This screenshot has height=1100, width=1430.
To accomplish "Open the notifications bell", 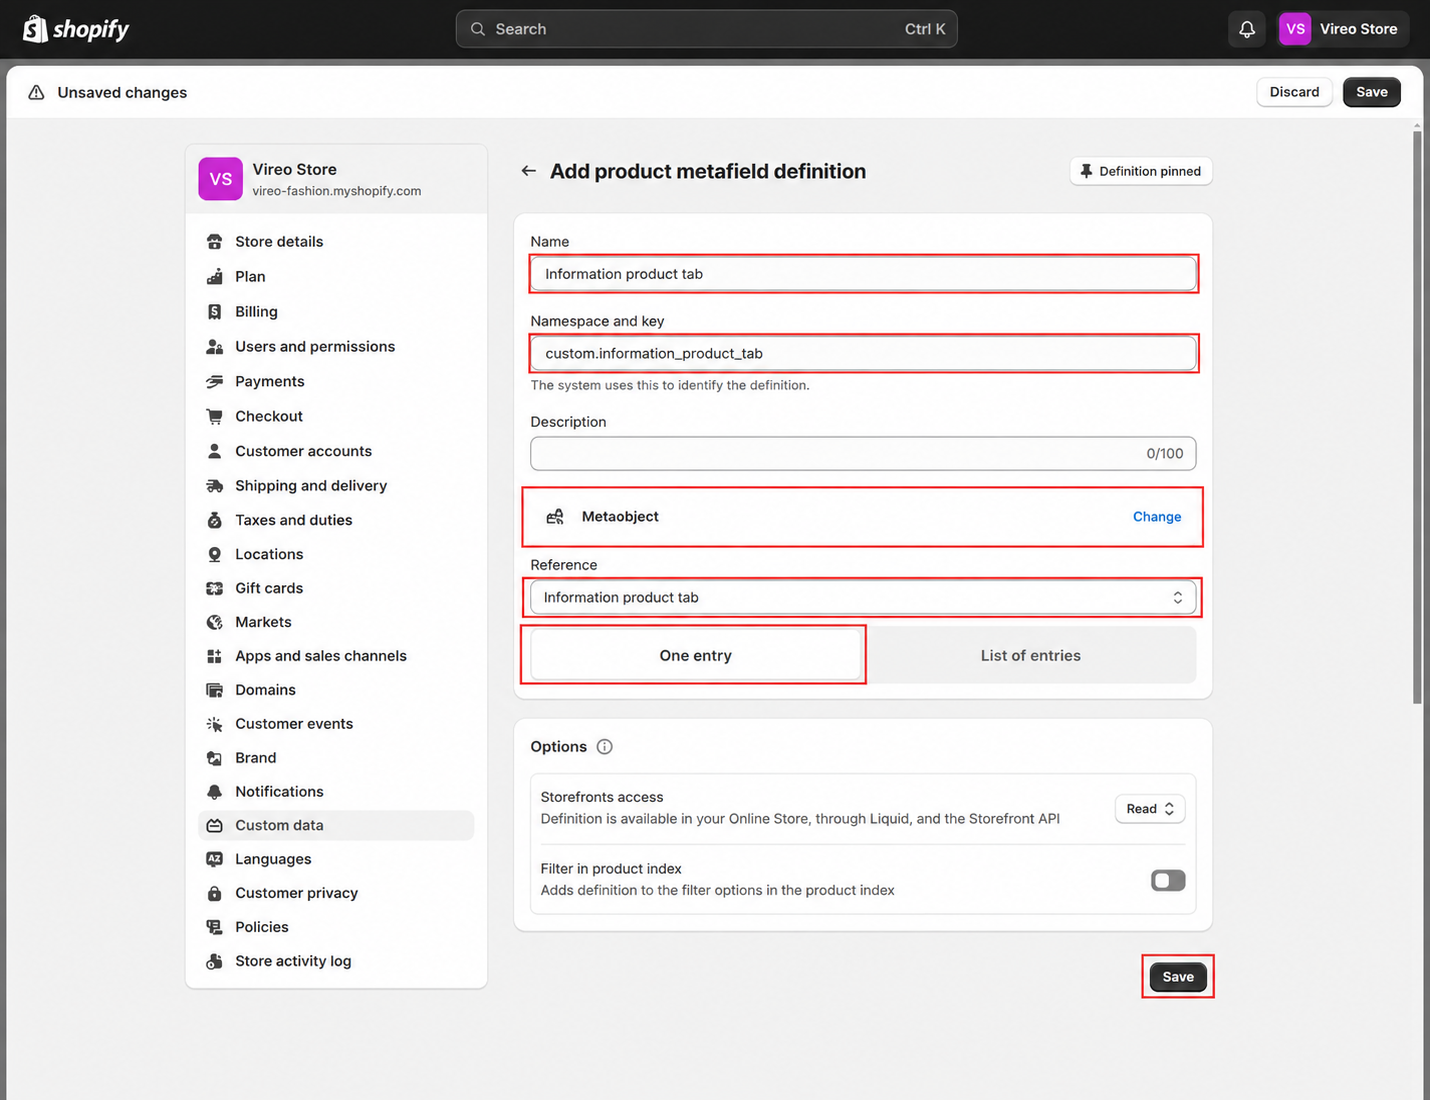I will pos(1247,29).
